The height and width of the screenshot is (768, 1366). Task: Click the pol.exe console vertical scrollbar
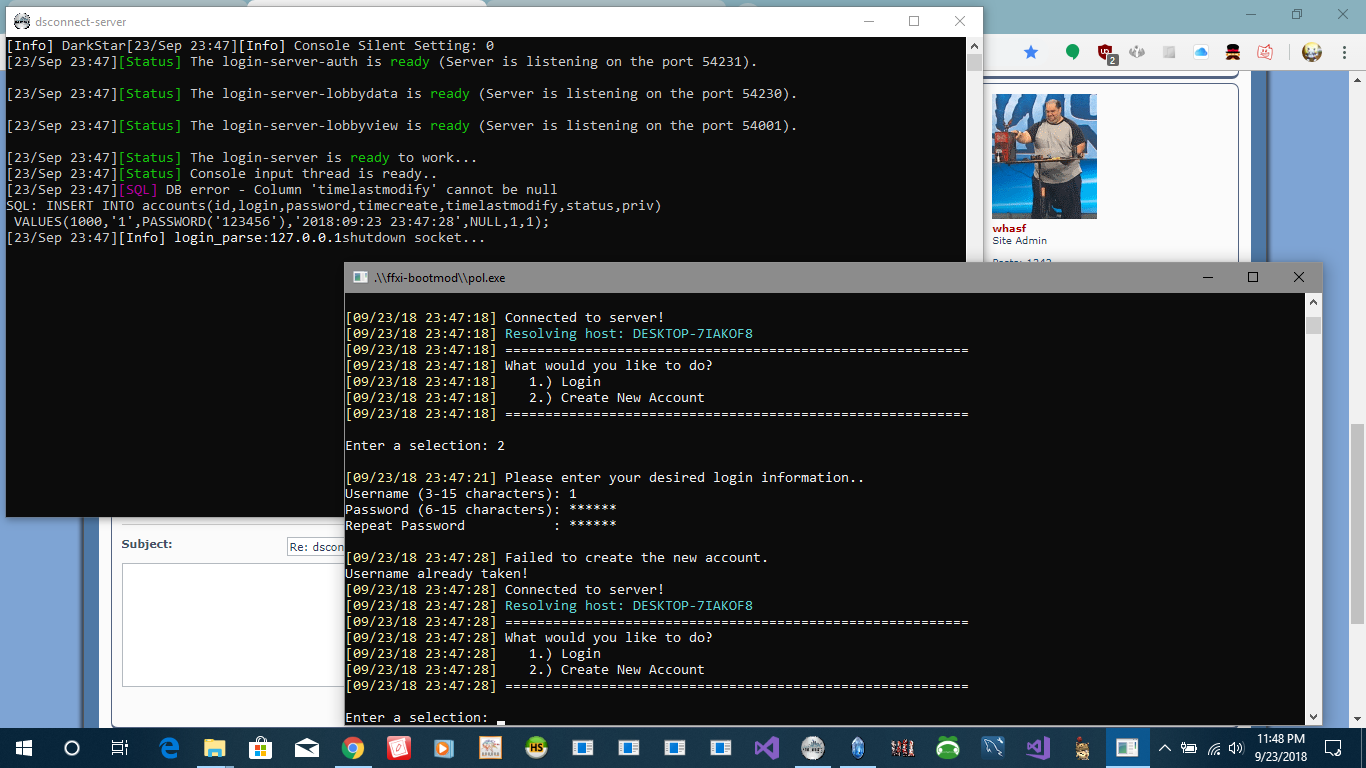coord(1314,500)
